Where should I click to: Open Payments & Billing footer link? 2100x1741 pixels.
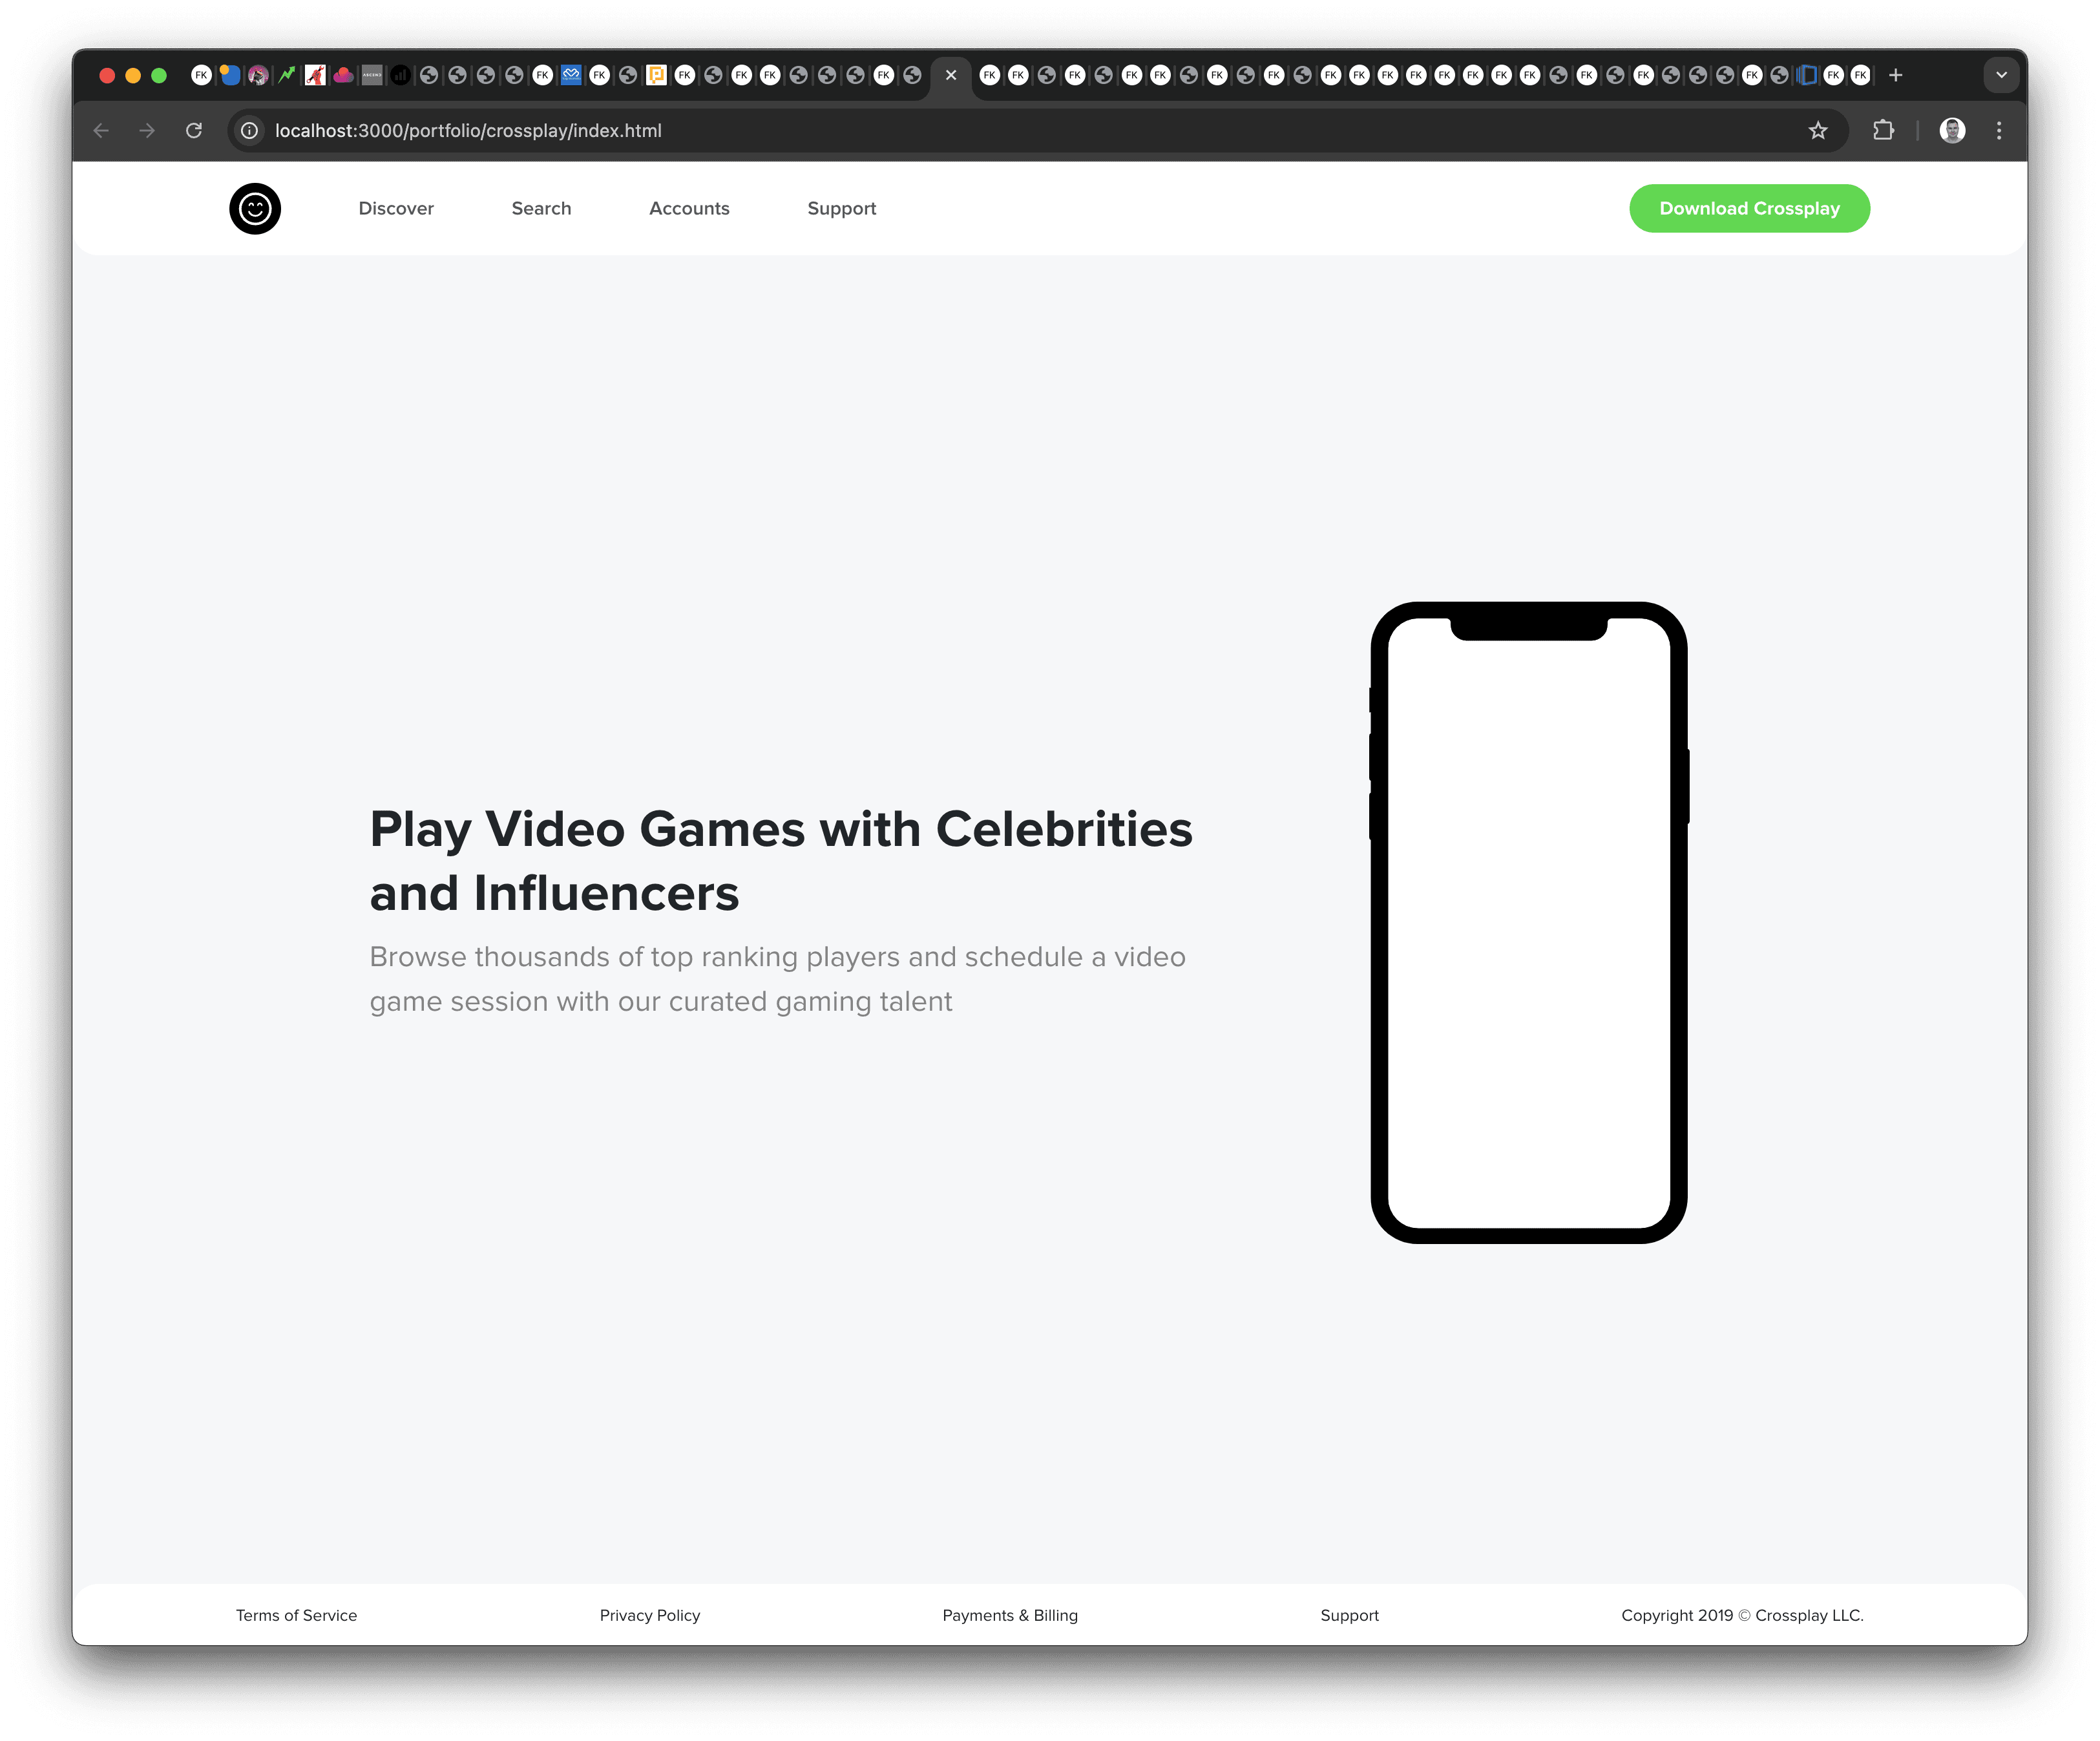coord(1010,1615)
